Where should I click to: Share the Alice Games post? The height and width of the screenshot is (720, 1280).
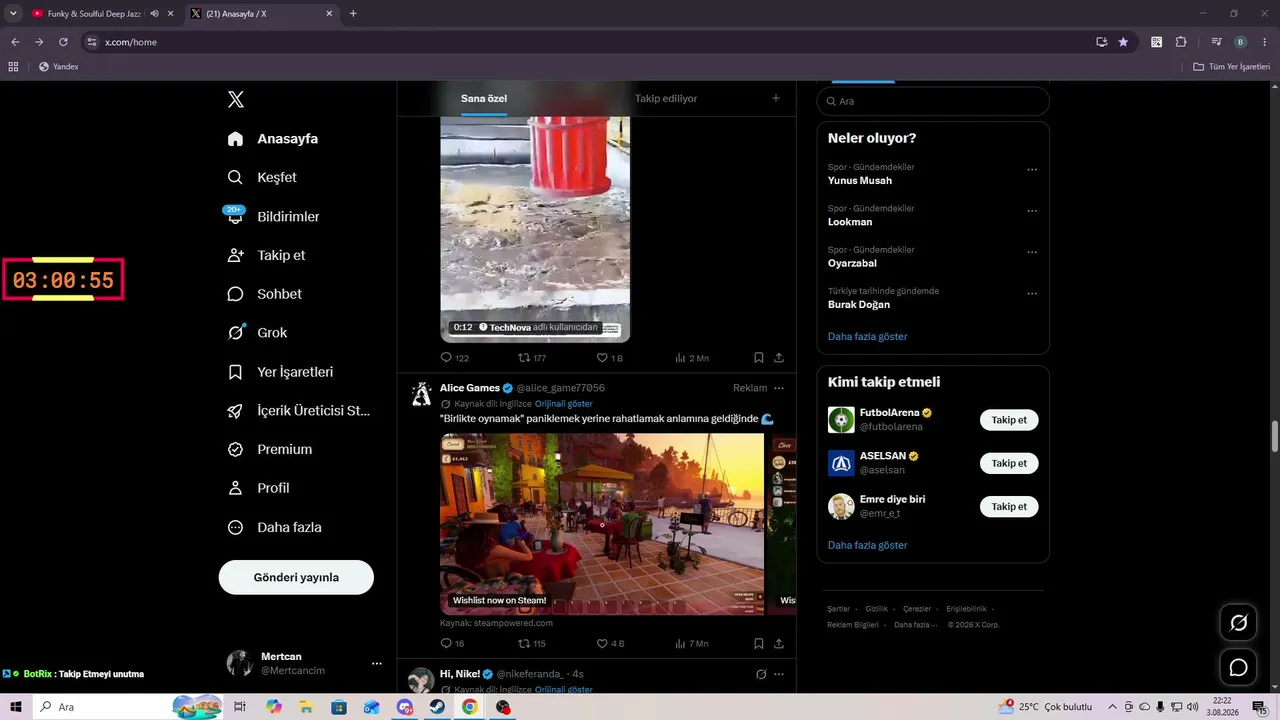[x=779, y=643]
